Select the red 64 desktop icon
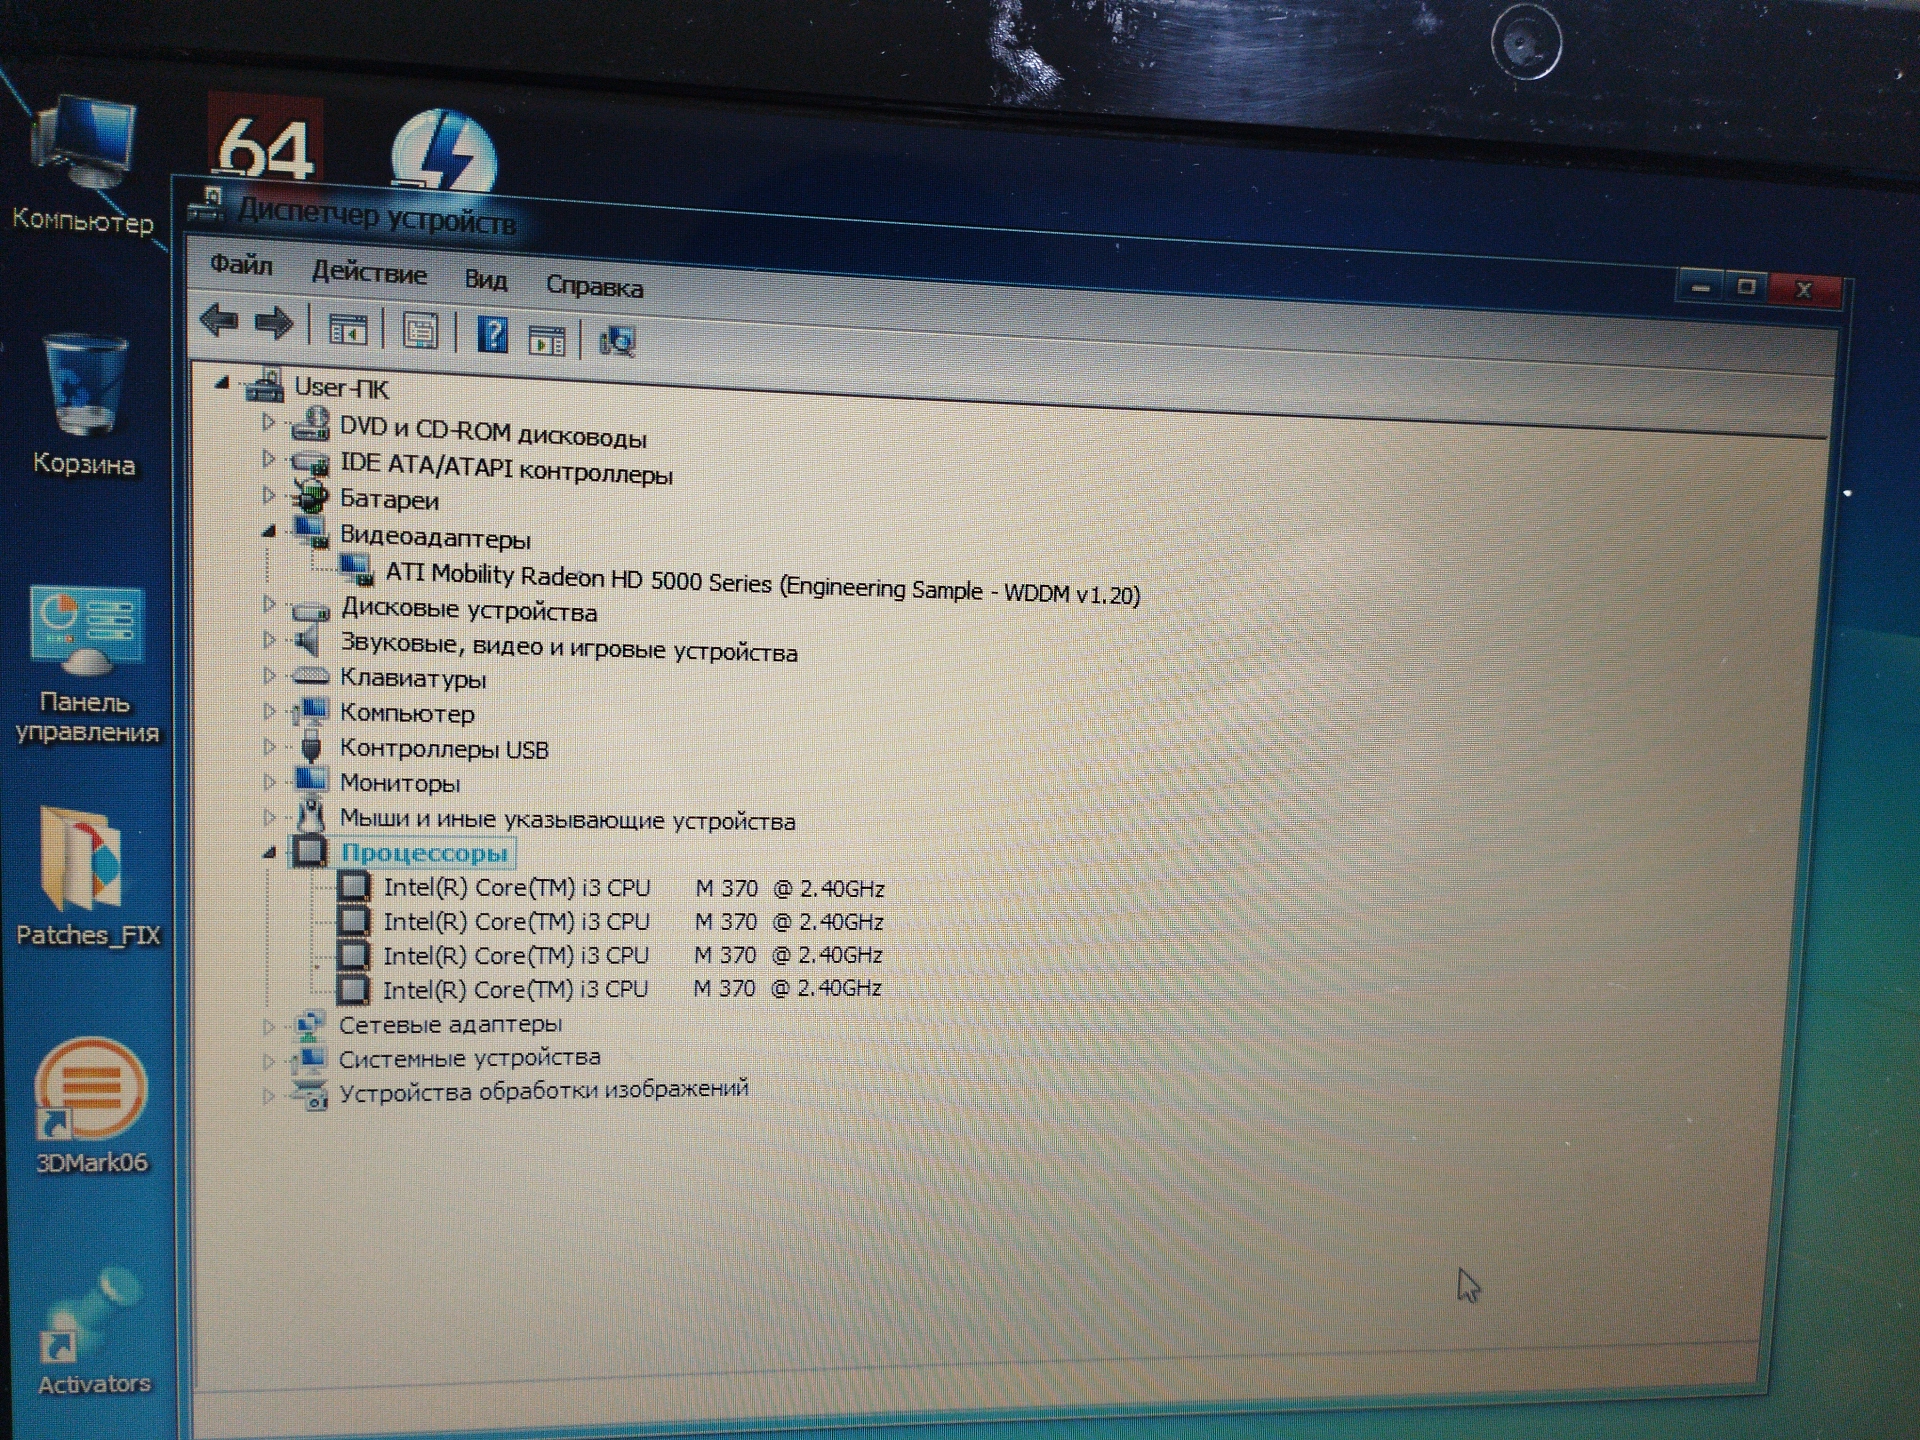1920x1440 pixels. 265,140
